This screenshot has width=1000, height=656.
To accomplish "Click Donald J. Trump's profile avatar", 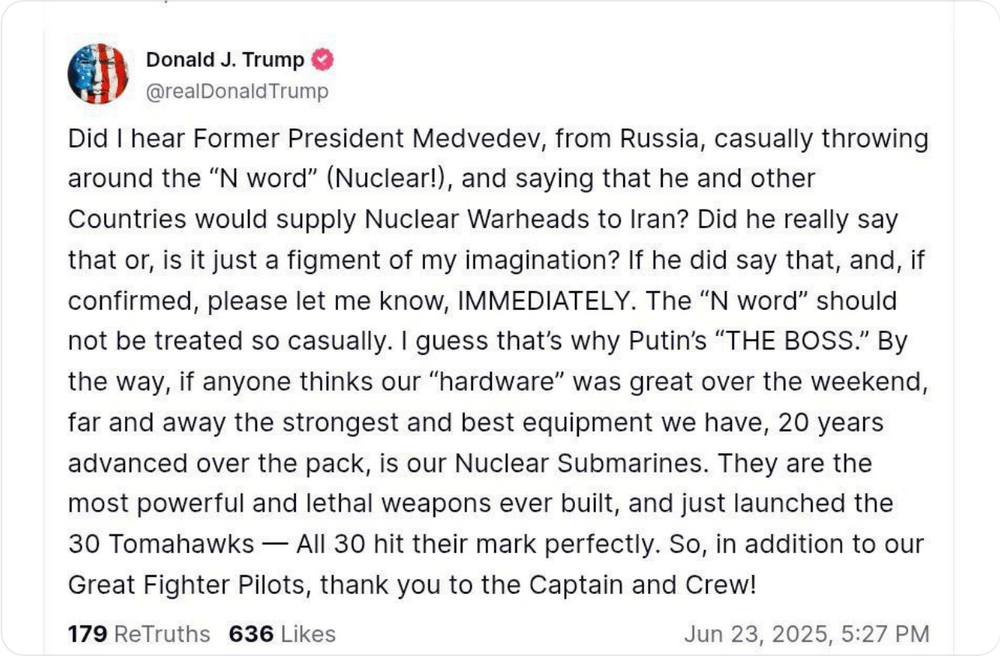I will pyautogui.click(x=98, y=74).
